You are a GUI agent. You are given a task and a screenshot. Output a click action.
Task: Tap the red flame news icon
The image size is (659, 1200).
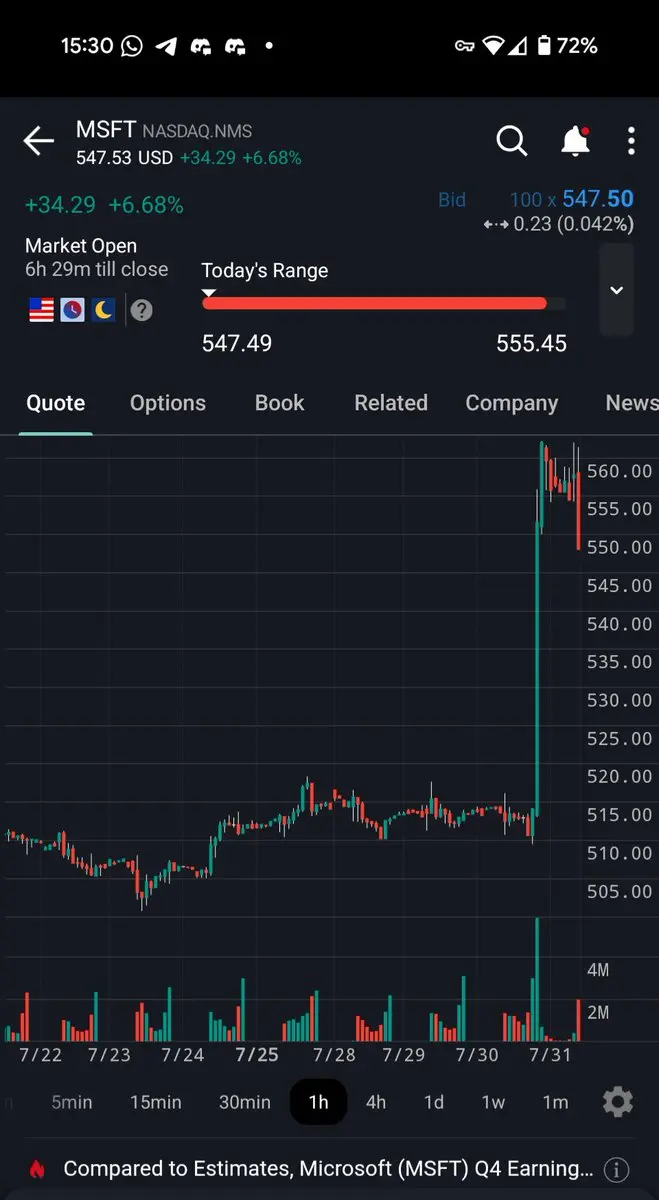37,1169
